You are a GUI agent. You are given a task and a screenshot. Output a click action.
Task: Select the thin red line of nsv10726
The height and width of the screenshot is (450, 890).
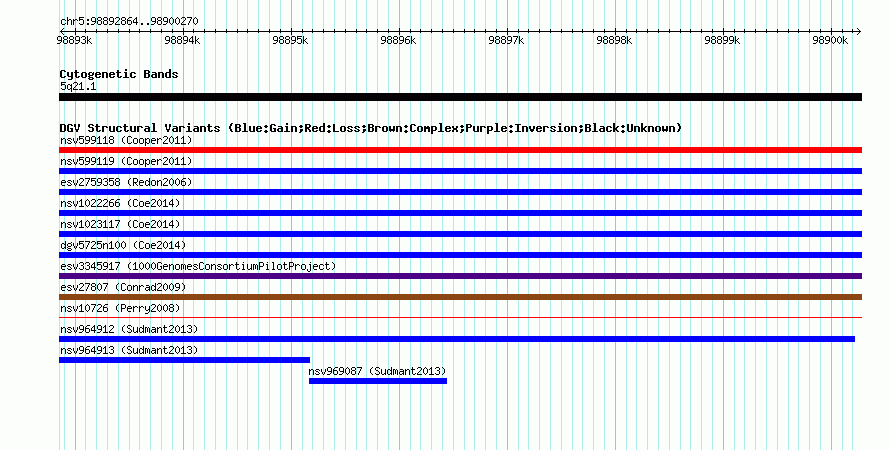click(x=460, y=318)
